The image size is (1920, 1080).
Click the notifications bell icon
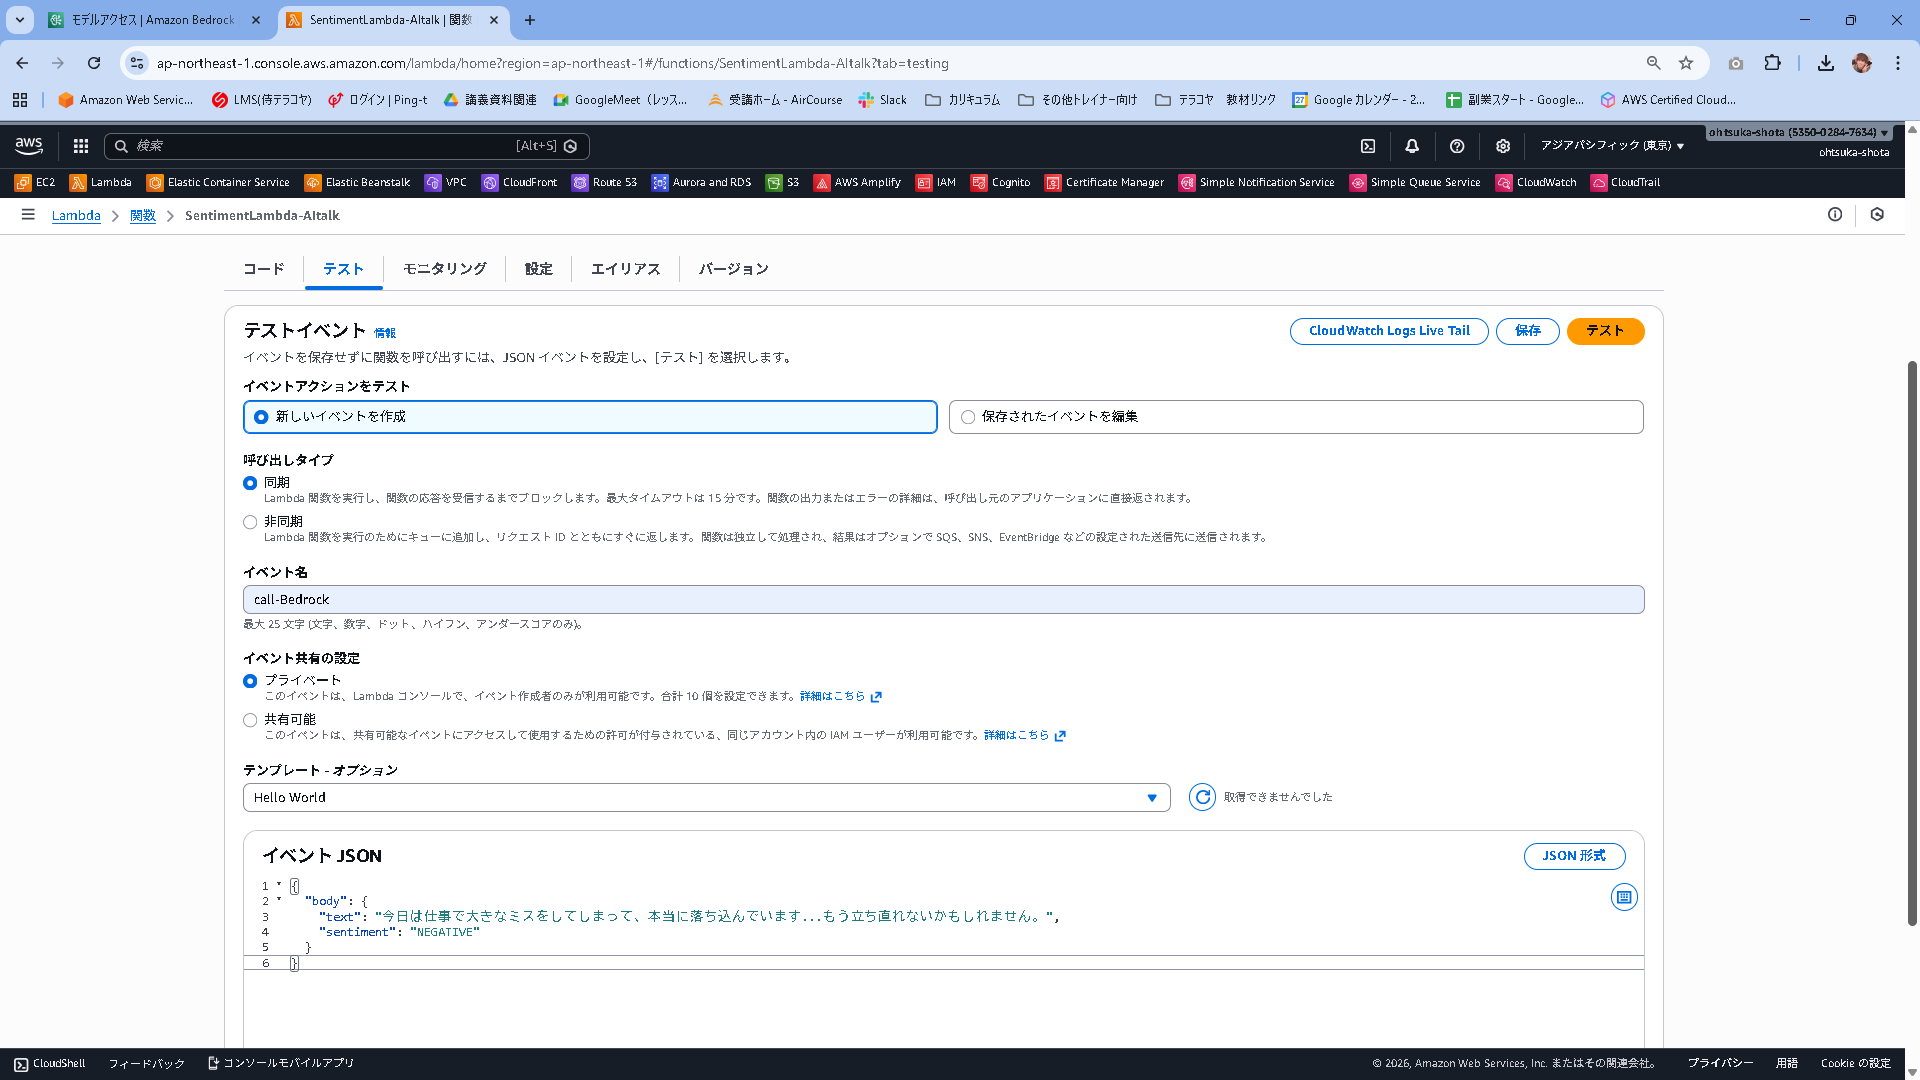(x=1412, y=146)
